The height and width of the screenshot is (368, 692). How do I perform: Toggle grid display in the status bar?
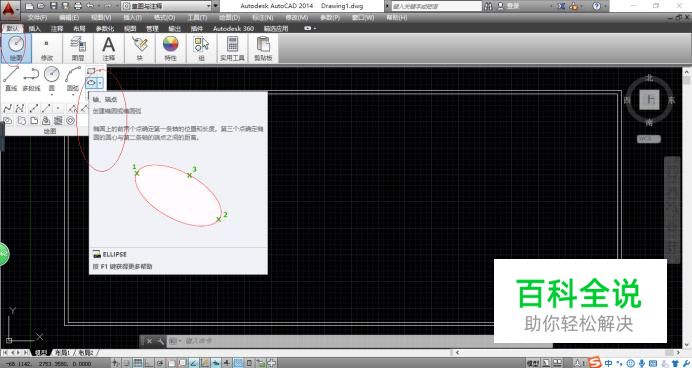coord(138,363)
